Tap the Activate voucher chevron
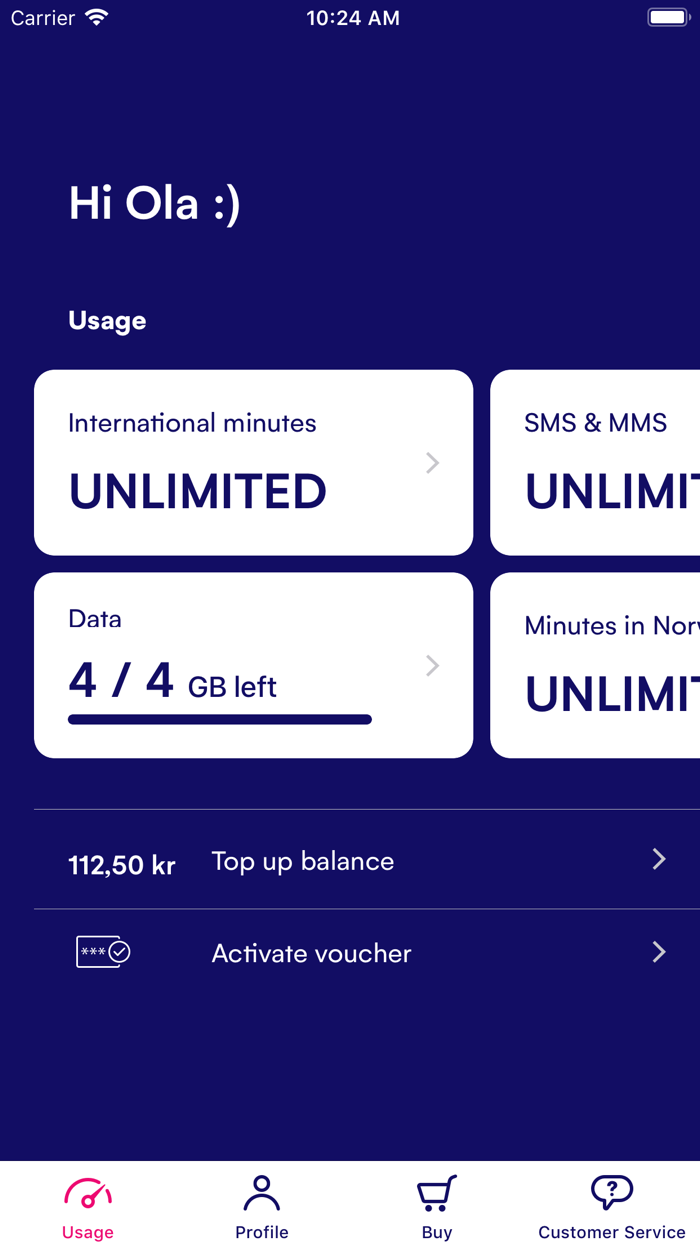700x1244 pixels. (x=658, y=951)
